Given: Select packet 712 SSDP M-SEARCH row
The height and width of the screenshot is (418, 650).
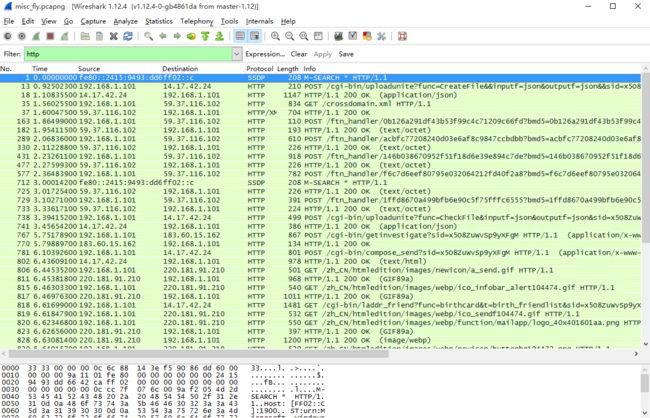Looking at the screenshot, I should (x=320, y=182).
